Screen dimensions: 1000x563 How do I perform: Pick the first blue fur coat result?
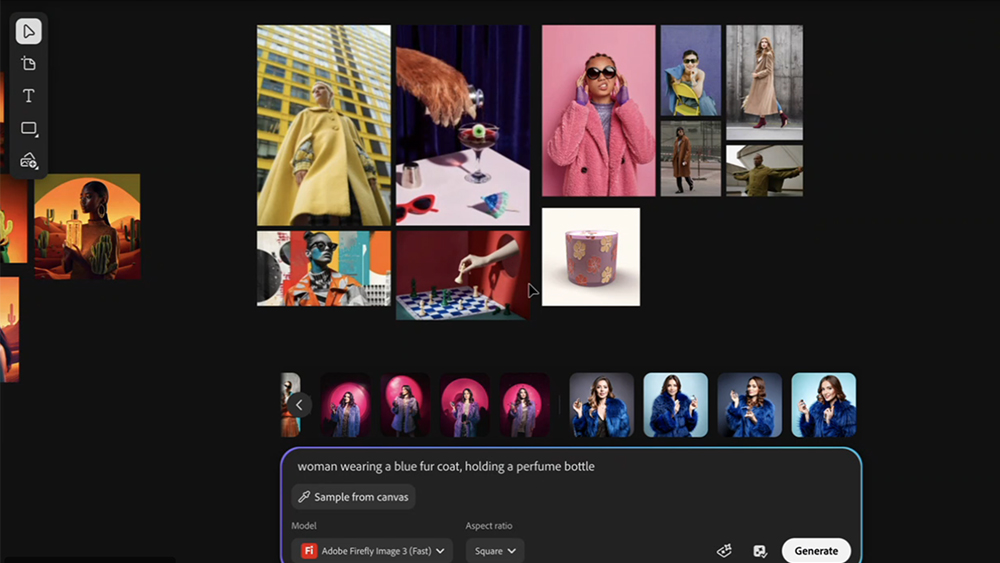point(602,405)
